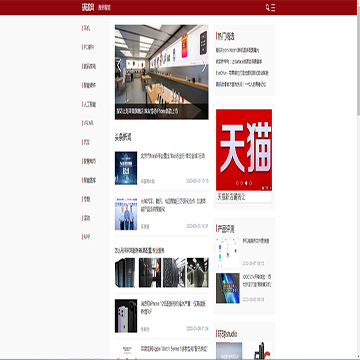Screen dimensions: 360x360
Task: Click the caption below the 天猫 ad
Action: pos(232,197)
